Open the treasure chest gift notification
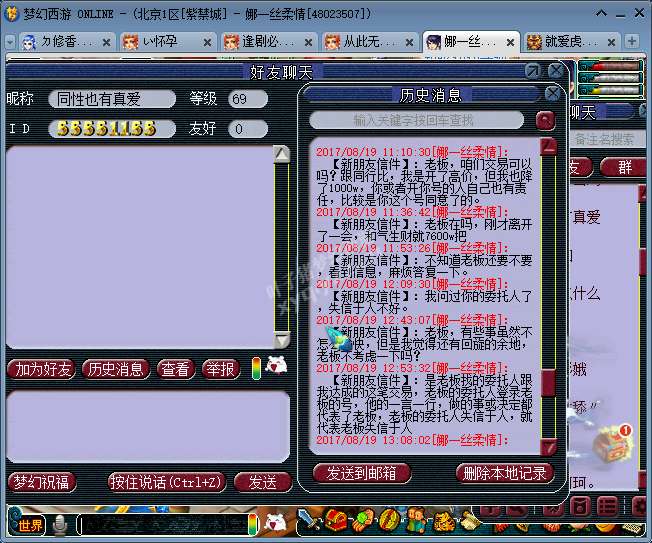Screen dimensions: 652x543 612,444
